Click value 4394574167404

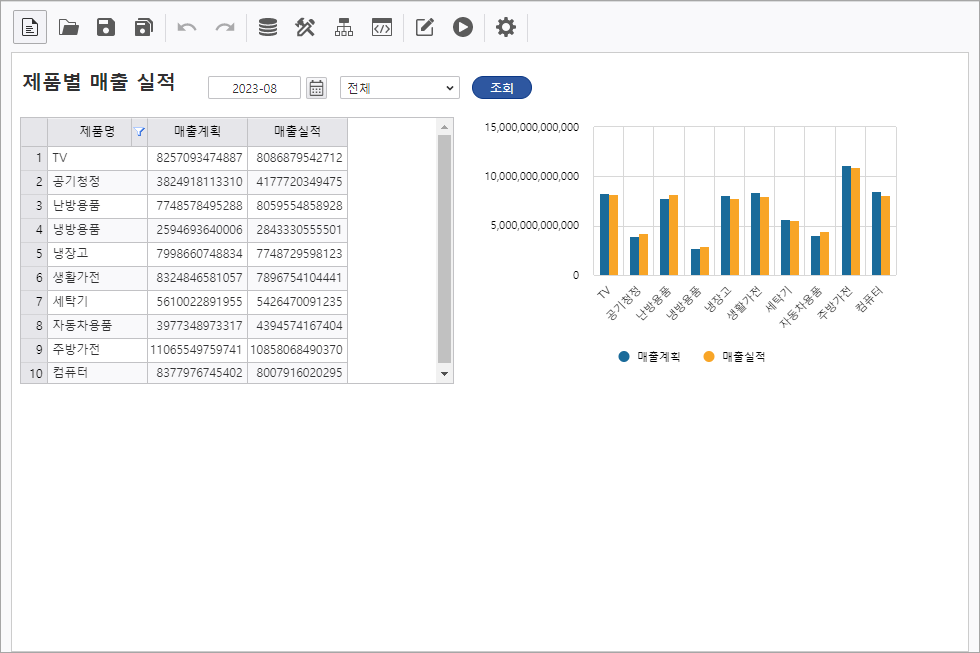pos(299,326)
